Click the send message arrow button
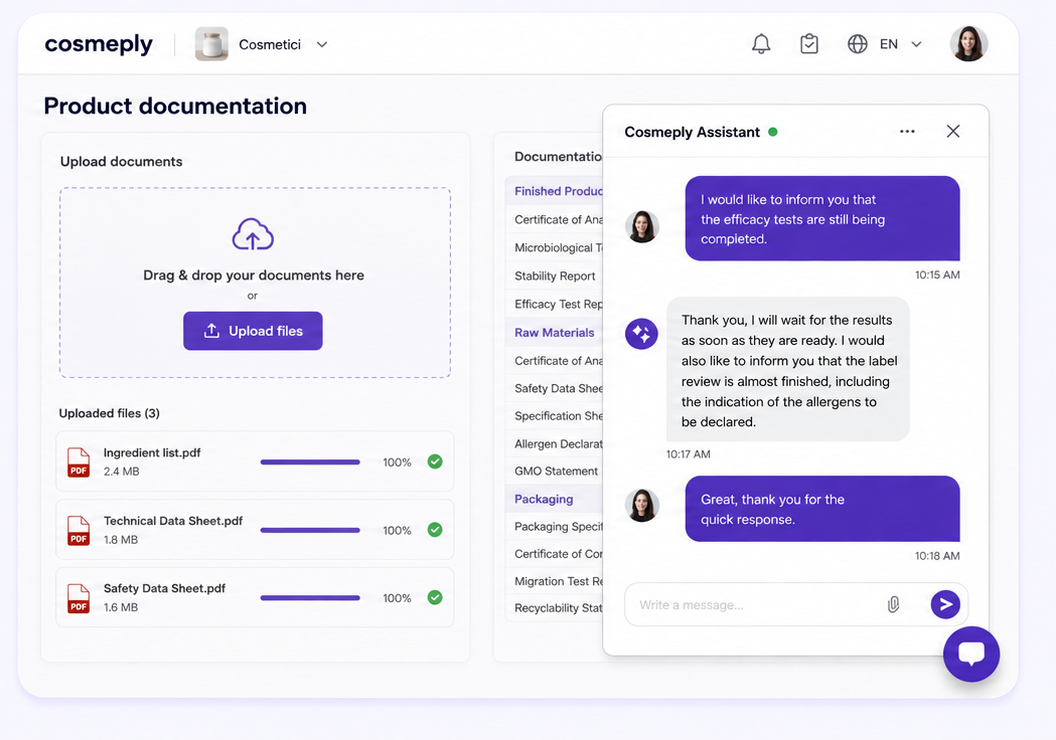 point(946,605)
